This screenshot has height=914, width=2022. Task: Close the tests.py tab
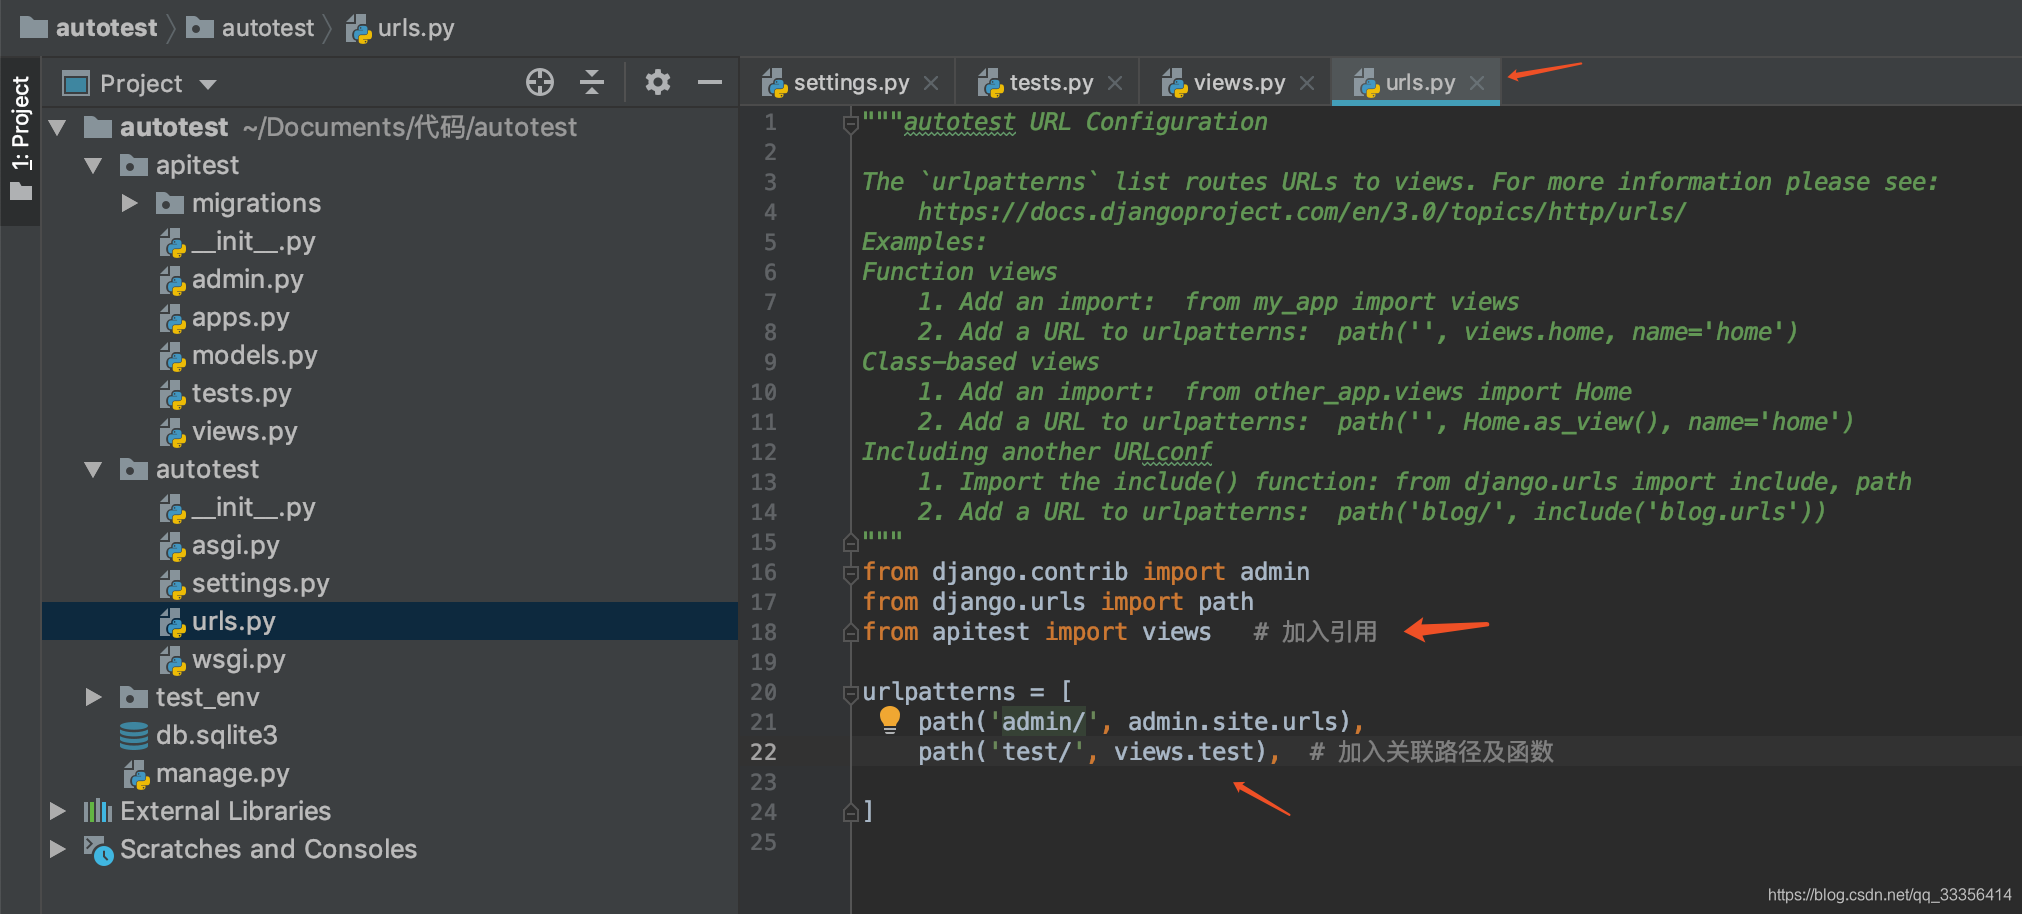click(1115, 83)
